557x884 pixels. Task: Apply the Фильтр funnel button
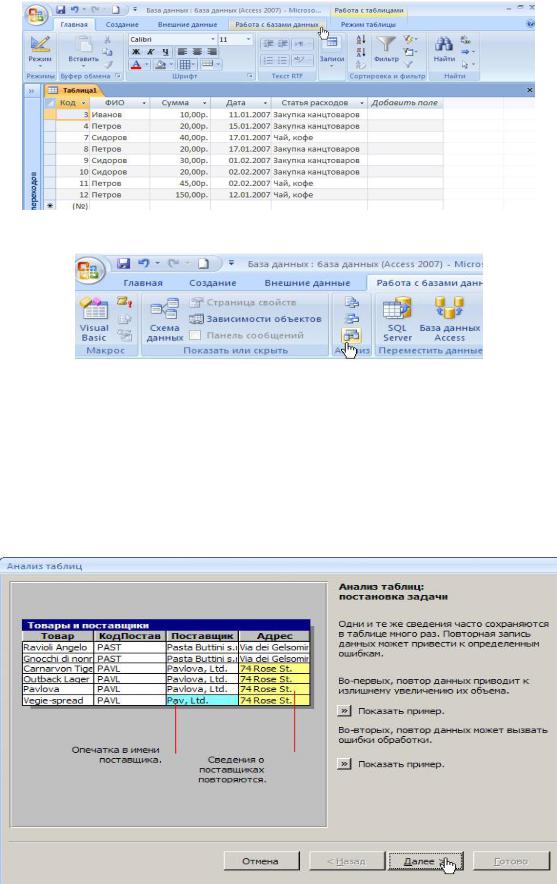click(x=386, y=50)
